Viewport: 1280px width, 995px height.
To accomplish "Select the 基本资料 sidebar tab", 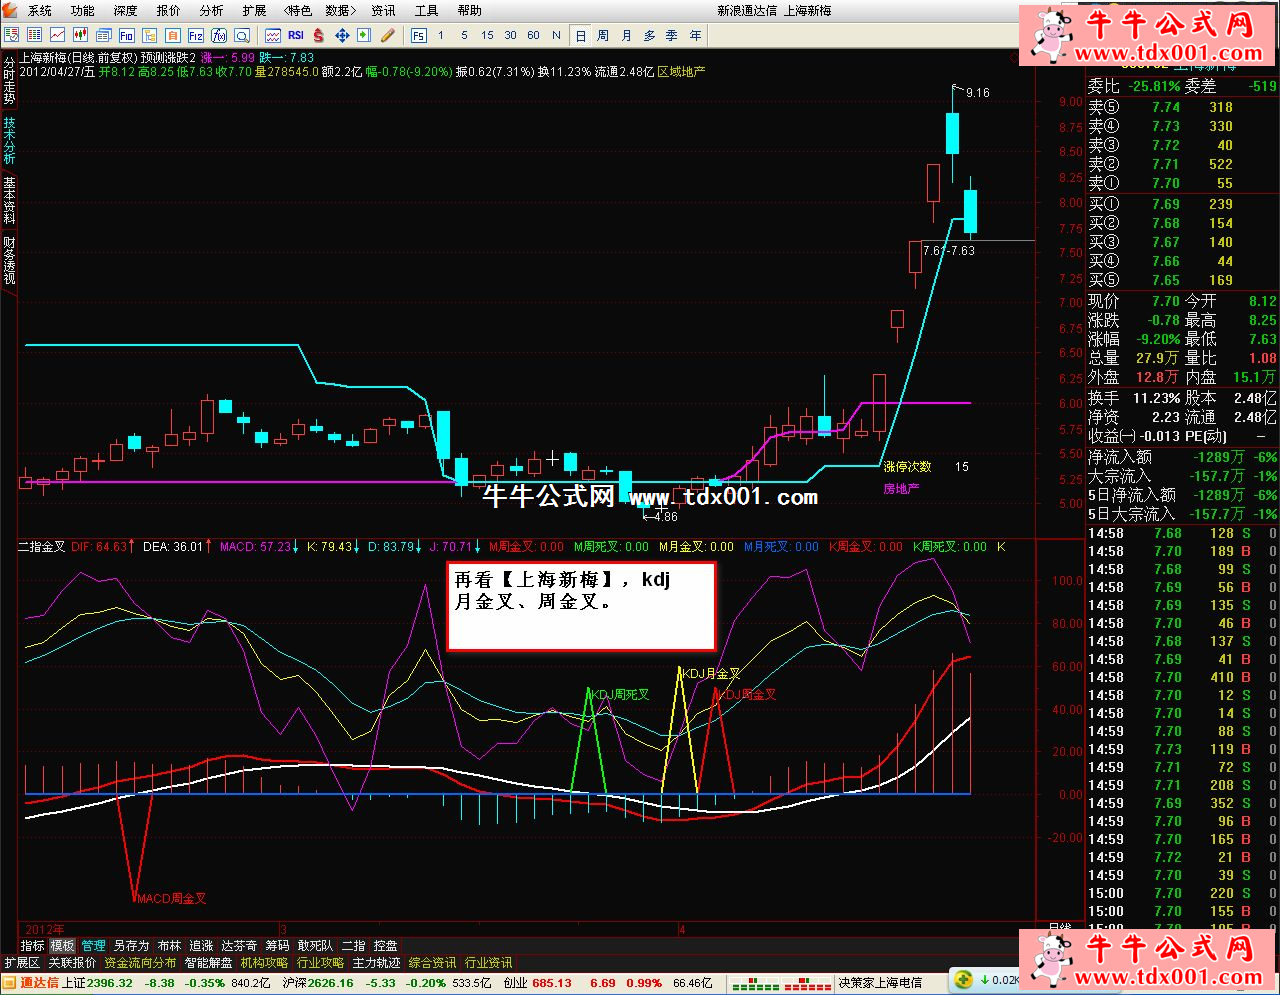I will click(x=9, y=200).
